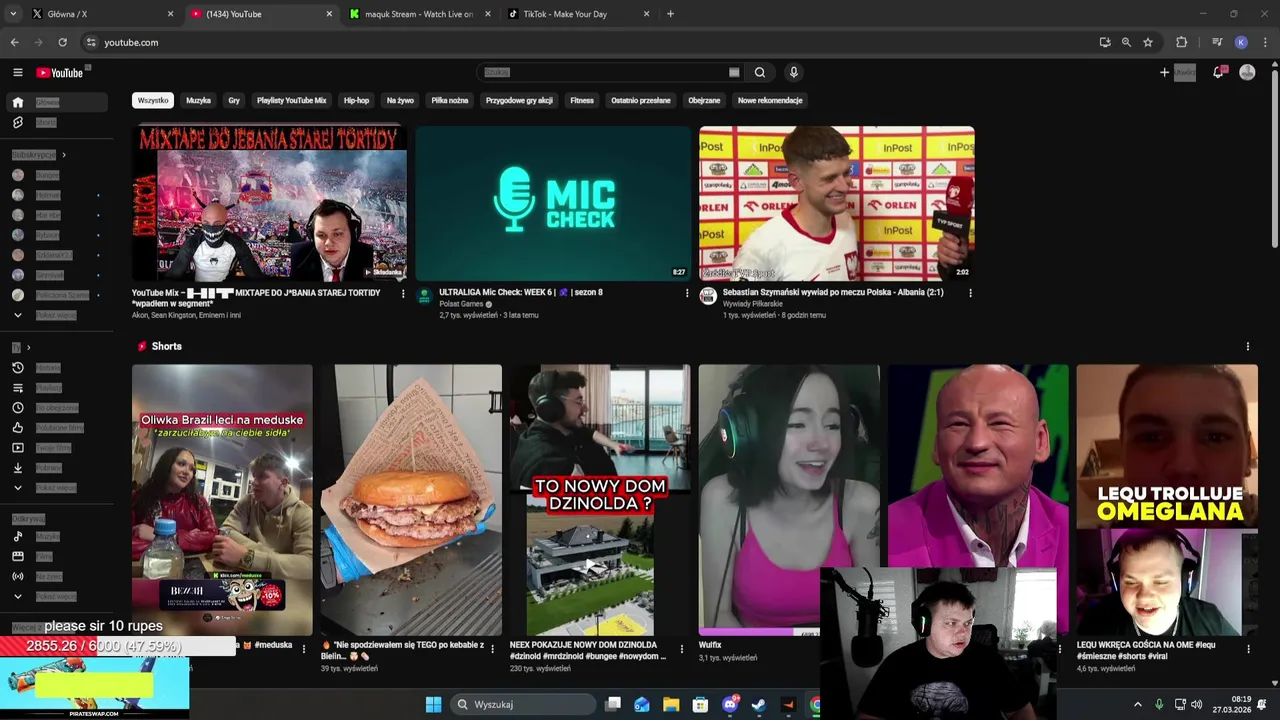Open YouTube notifications bell
The image size is (1280, 720).
(x=1218, y=72)
